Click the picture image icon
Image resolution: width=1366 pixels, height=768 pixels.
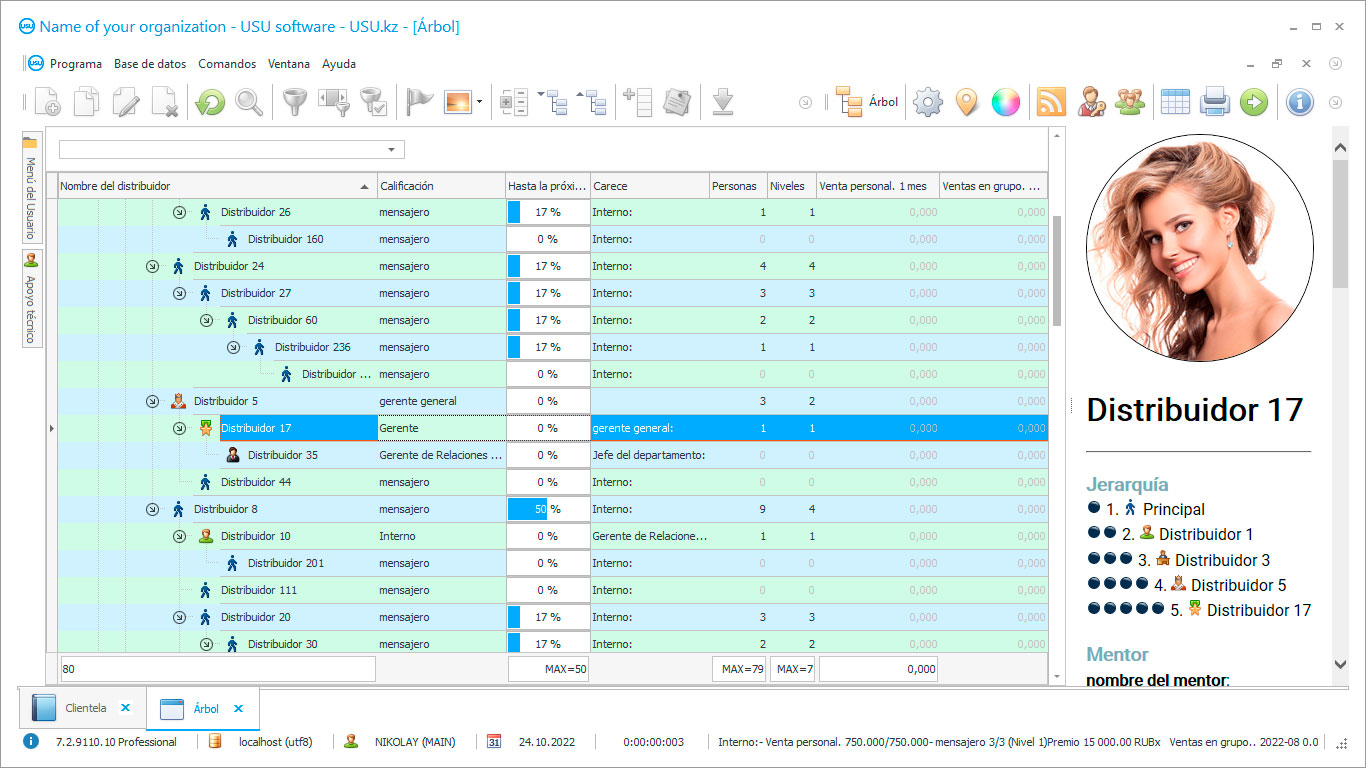(458, 102)
